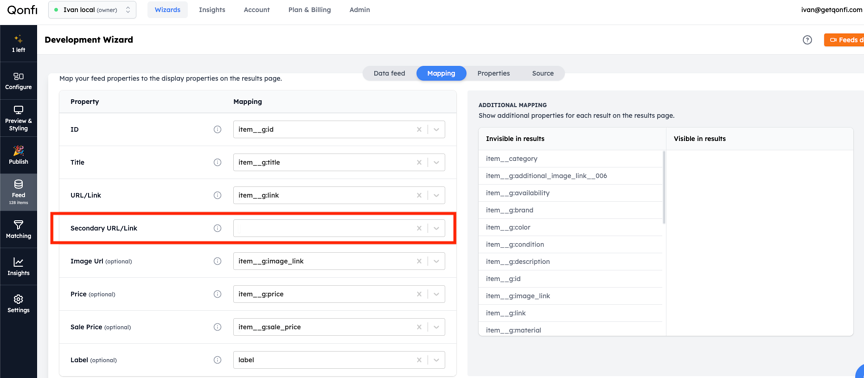This screenshot has width=864, height=378.
Task: Select the Mapping tab
Action: click(x=441, y=73)
